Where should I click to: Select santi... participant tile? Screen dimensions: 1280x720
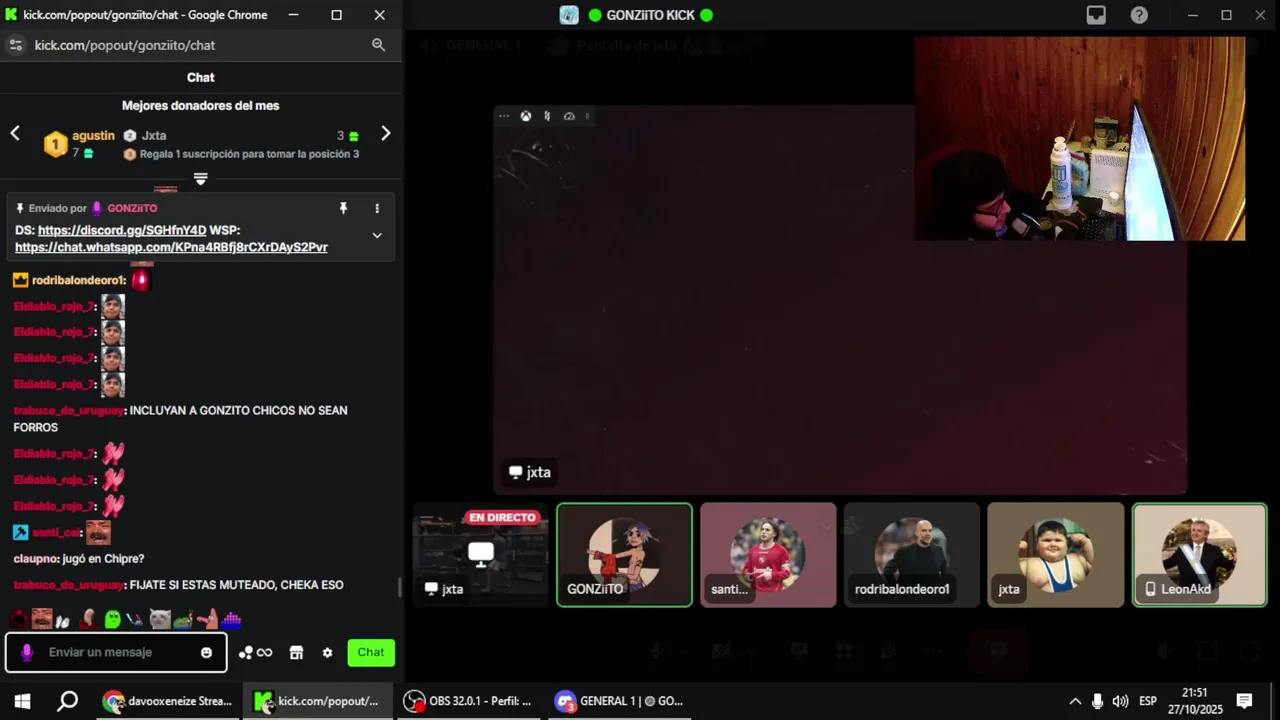[768, 555]
